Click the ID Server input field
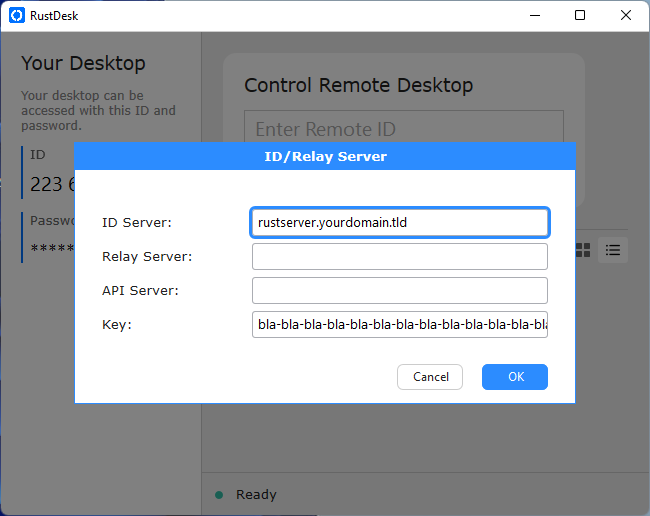The image size is (650, 516). point(400,223)
